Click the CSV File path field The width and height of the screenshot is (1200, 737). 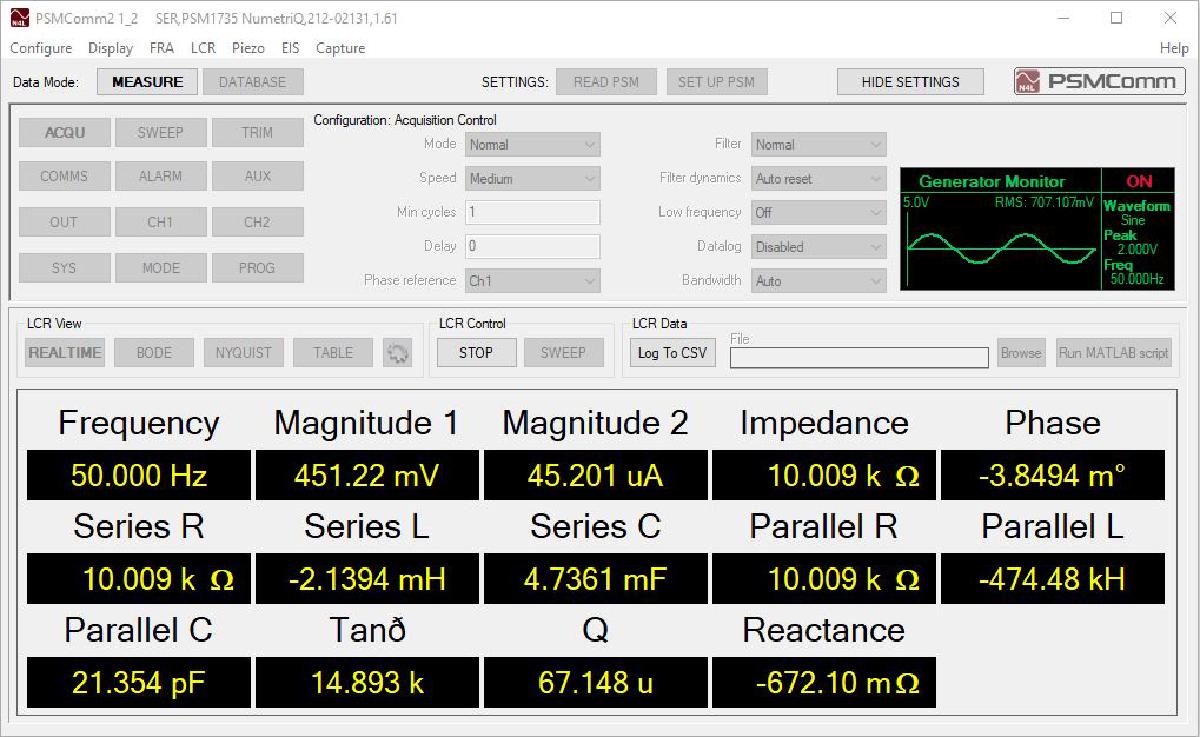click(858, 357)
